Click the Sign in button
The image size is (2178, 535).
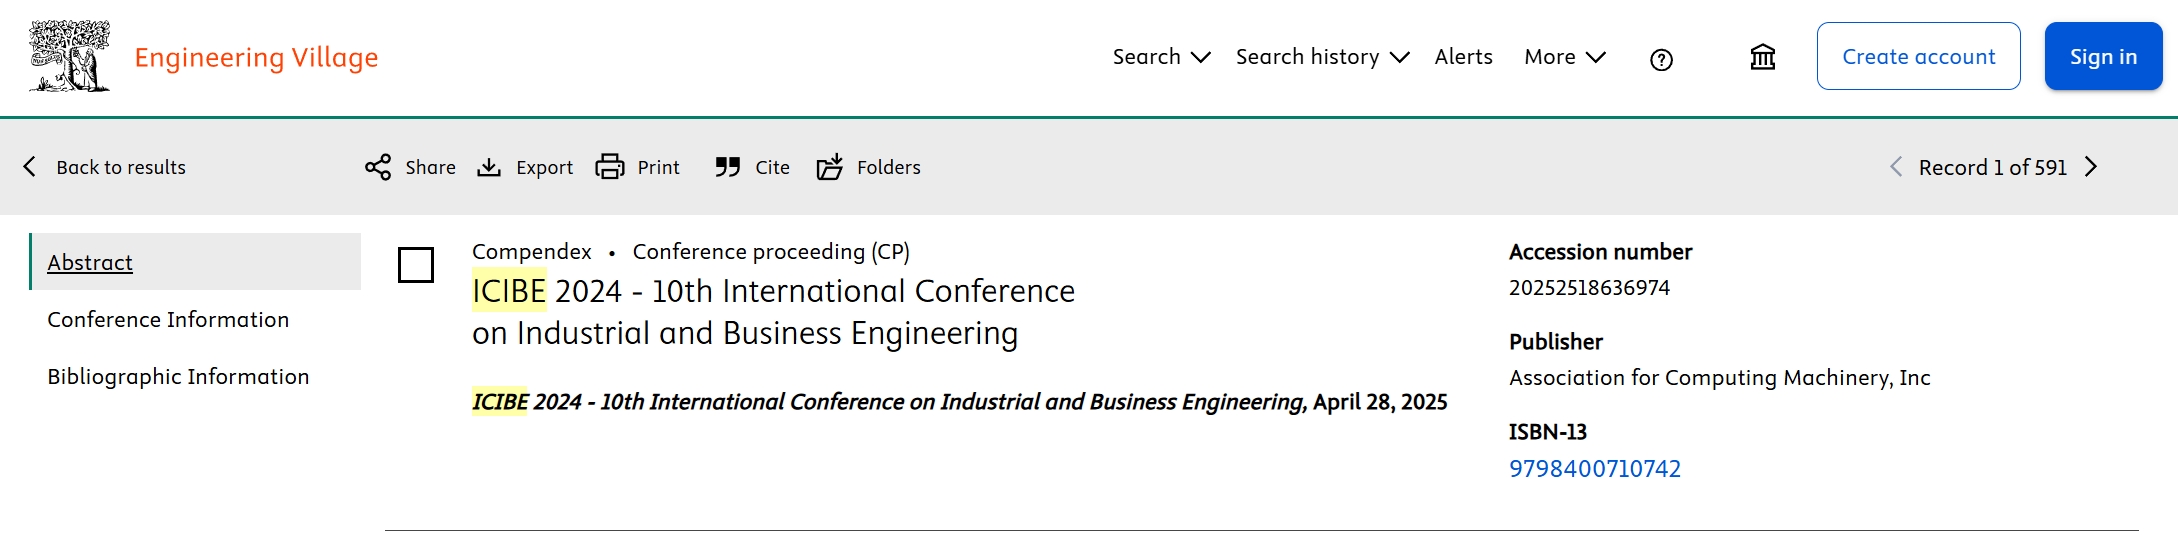click(2104, 56)
